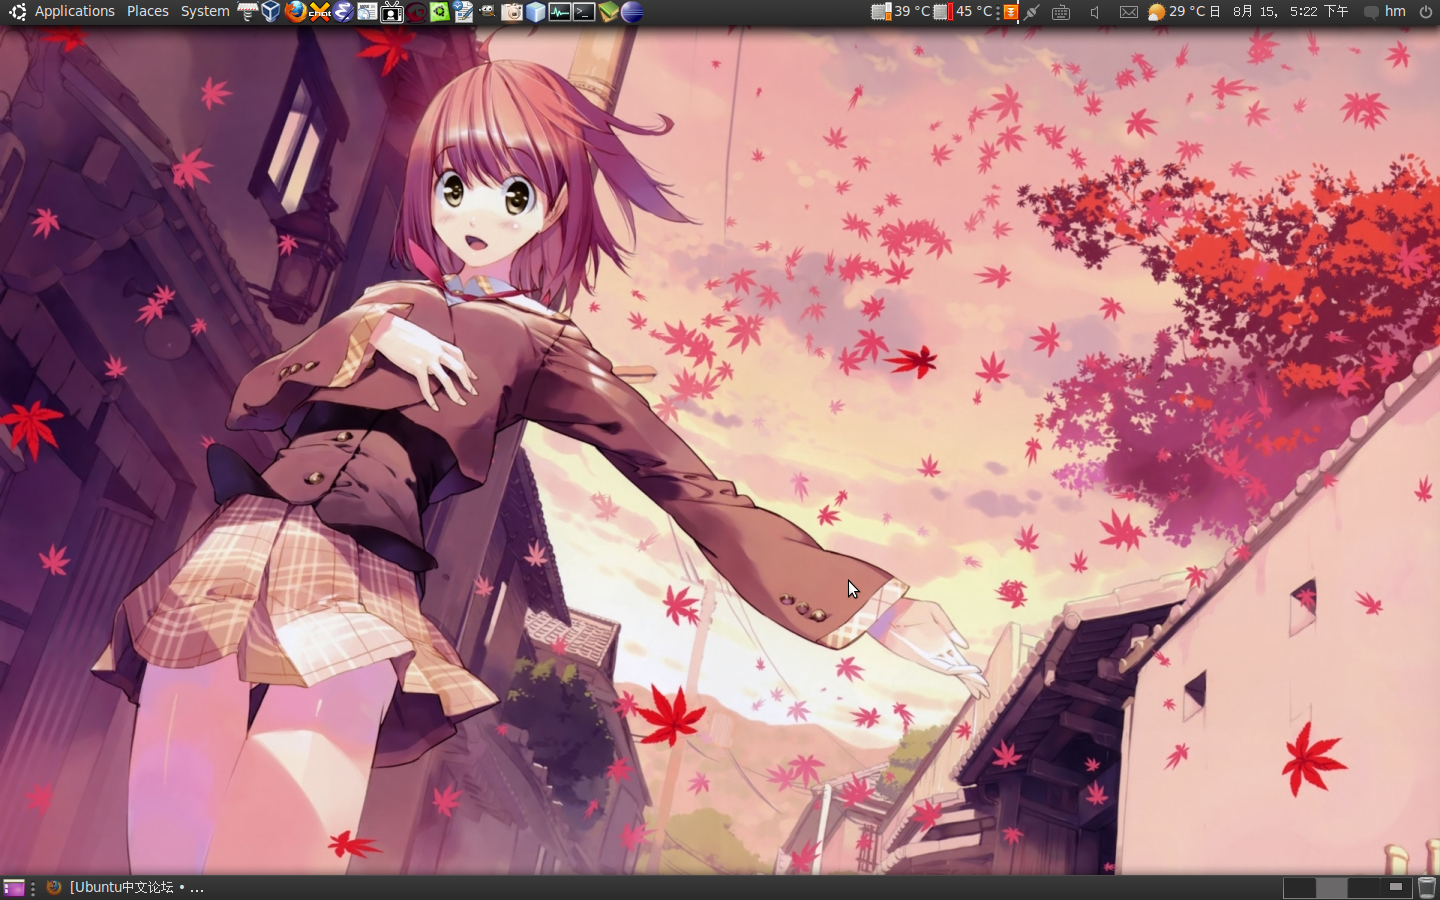Open the dark red eye launcher icon
This screenshot has width=1440, height=900.
pyautogui.click(x=416, y=12)
